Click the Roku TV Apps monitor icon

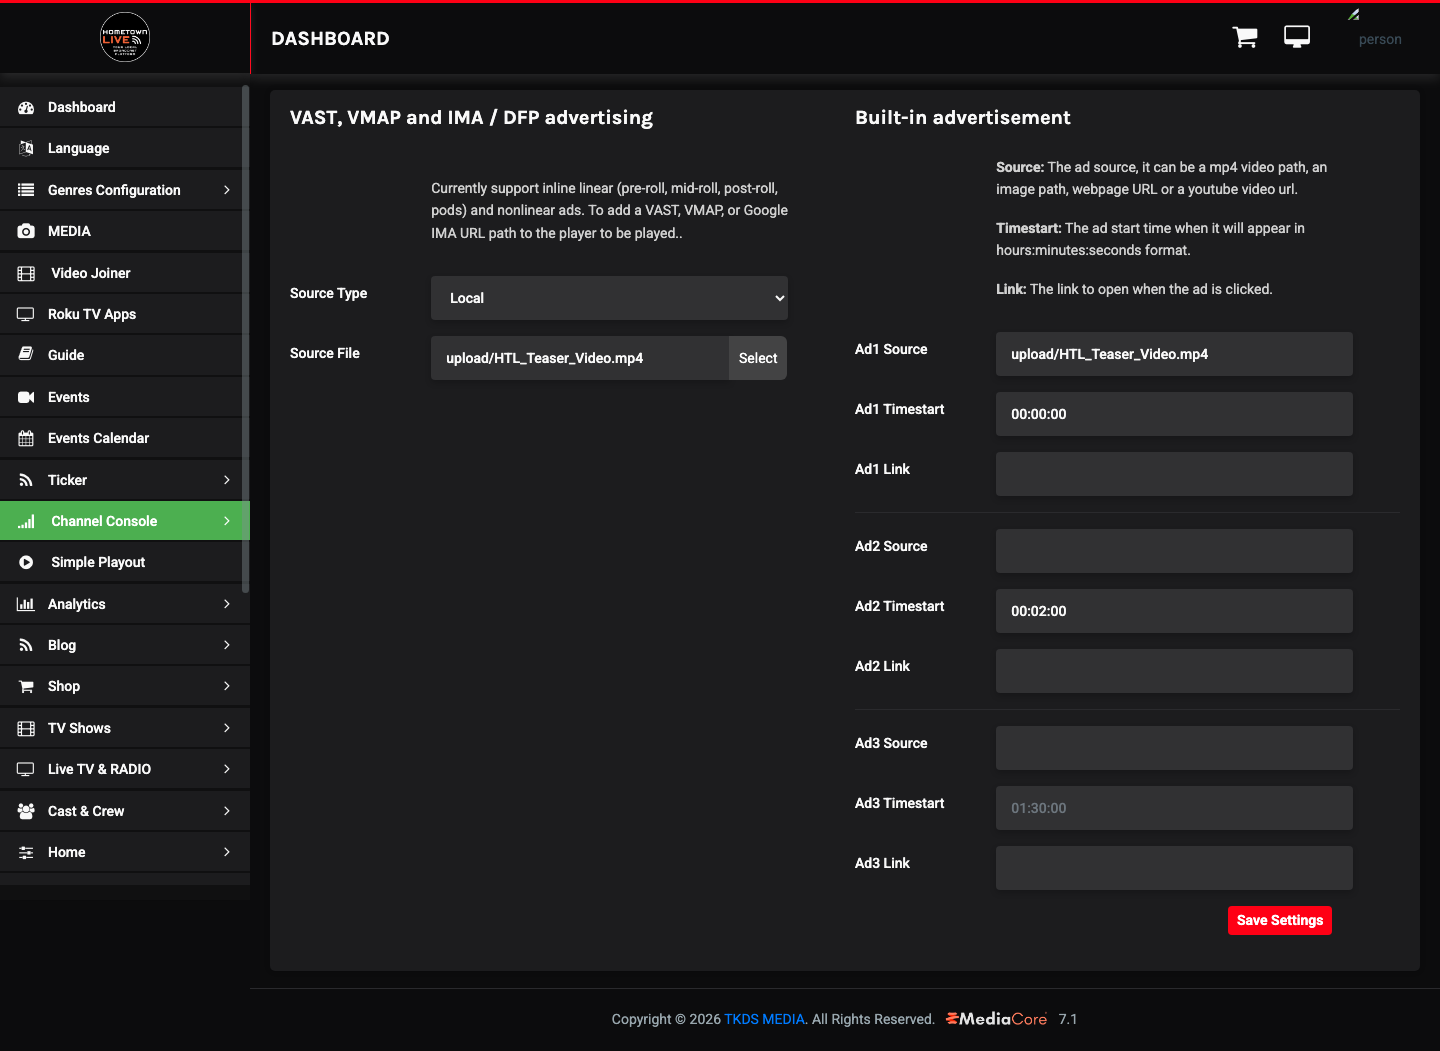click(x=26, y=314)
